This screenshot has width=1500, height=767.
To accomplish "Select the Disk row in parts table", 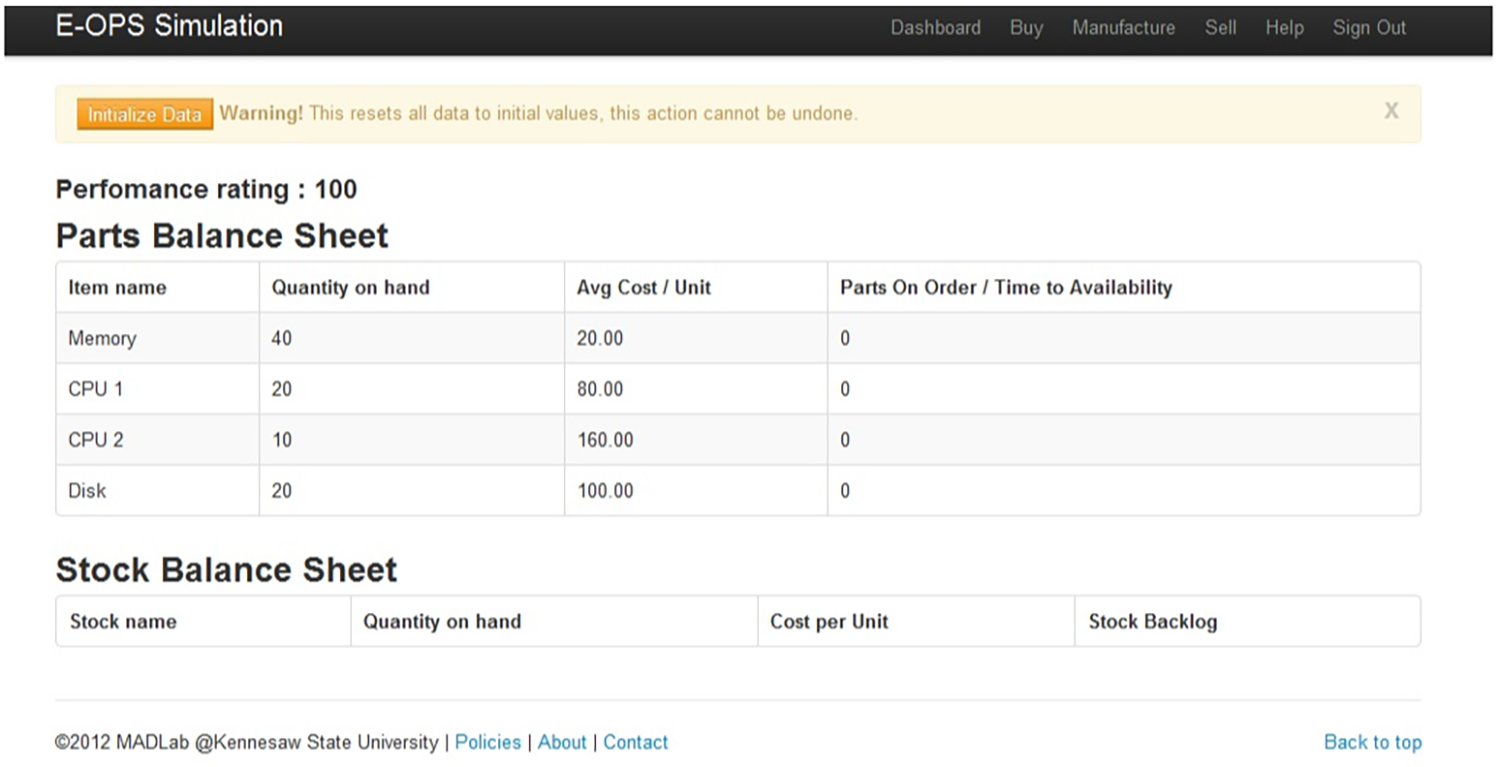I will tap(87, 491).
